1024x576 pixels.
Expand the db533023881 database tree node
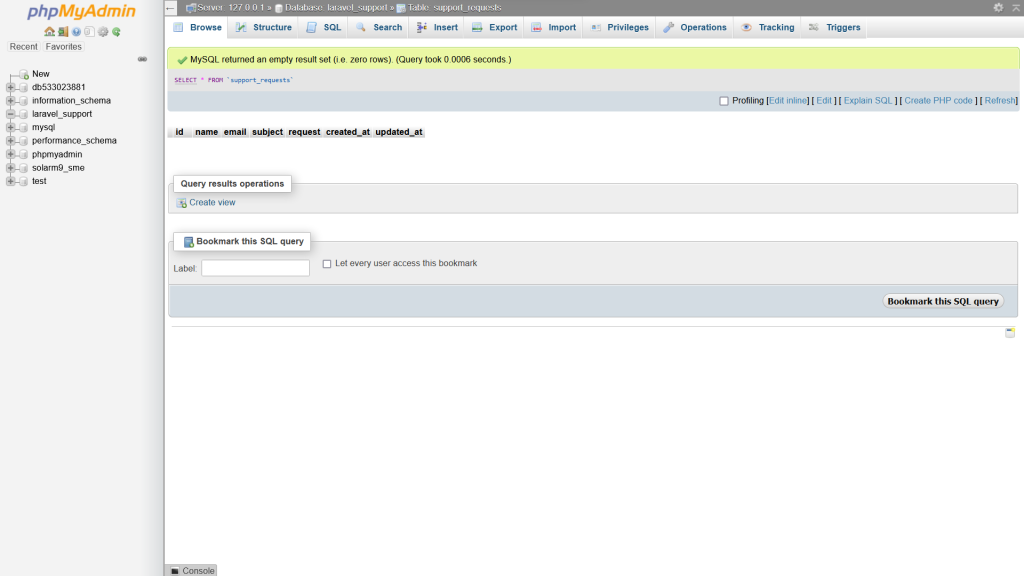point(10,87)
